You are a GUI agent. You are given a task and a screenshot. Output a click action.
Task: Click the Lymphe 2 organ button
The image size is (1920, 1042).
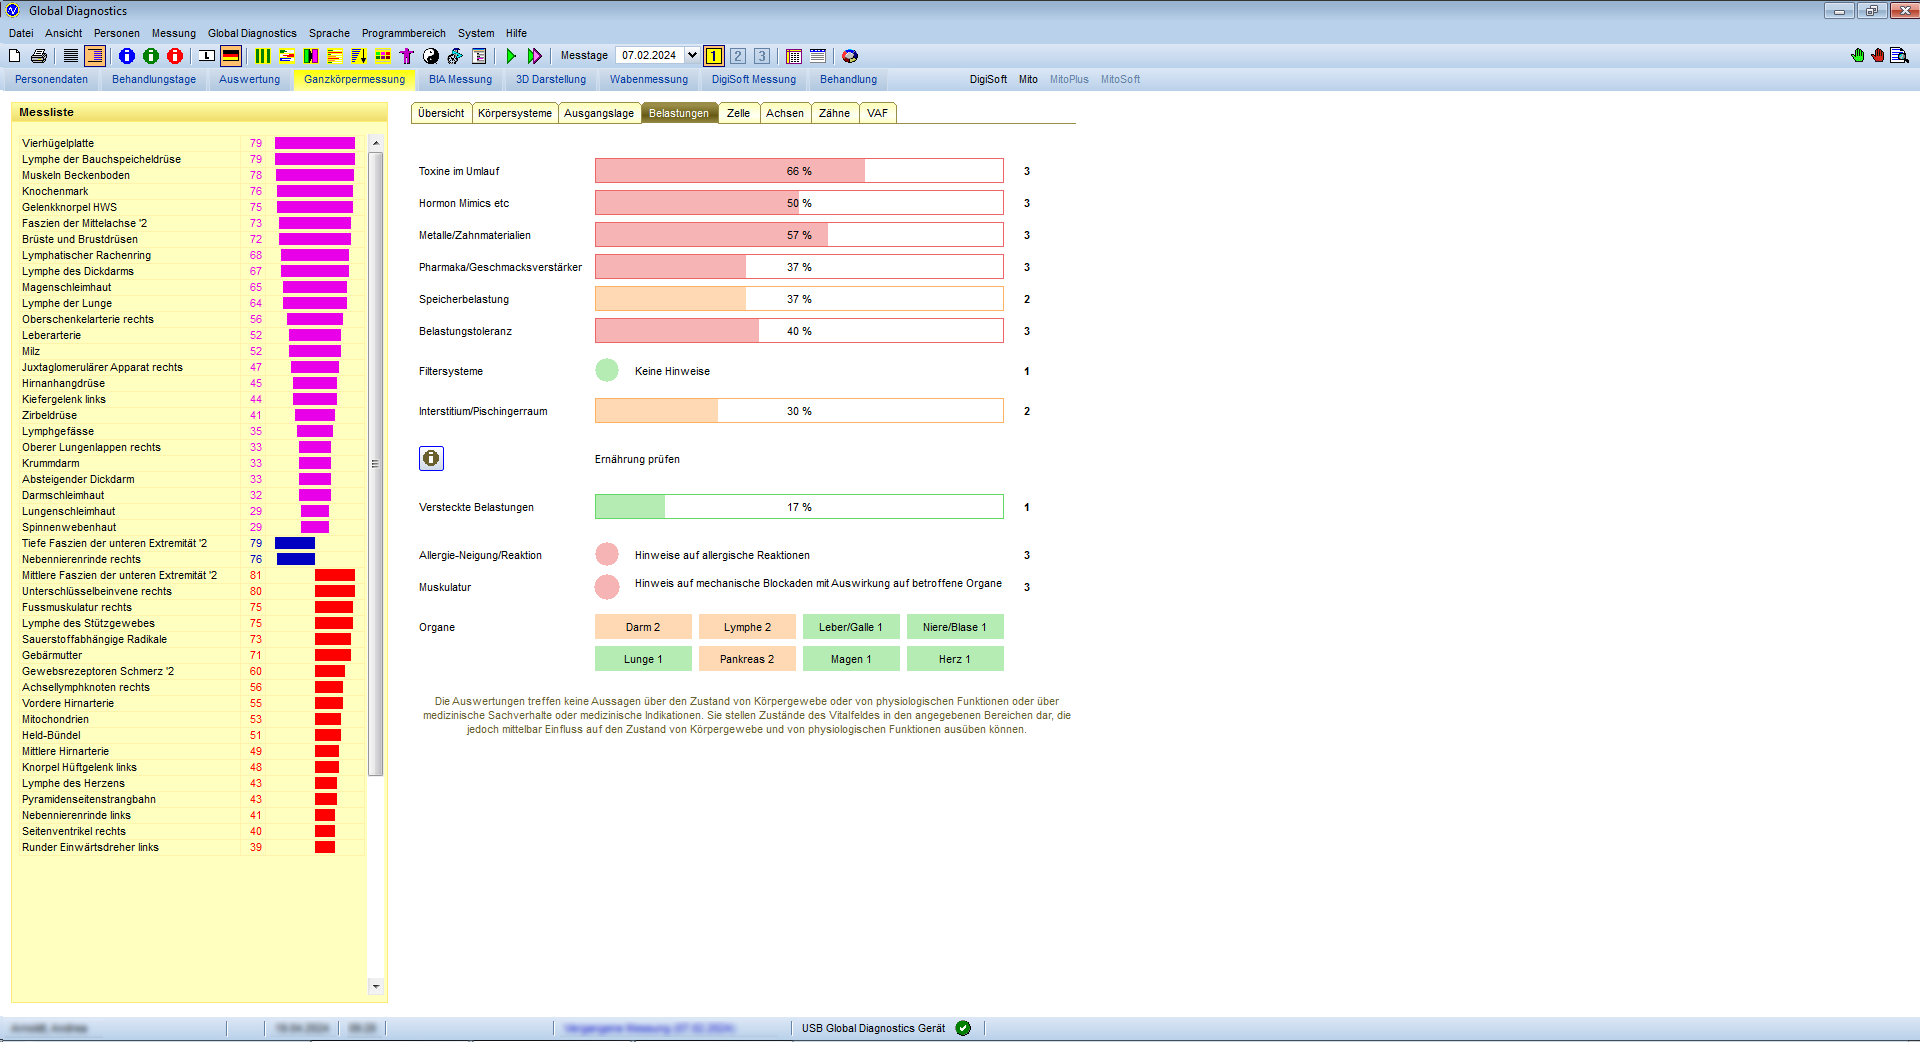(748, 627)
